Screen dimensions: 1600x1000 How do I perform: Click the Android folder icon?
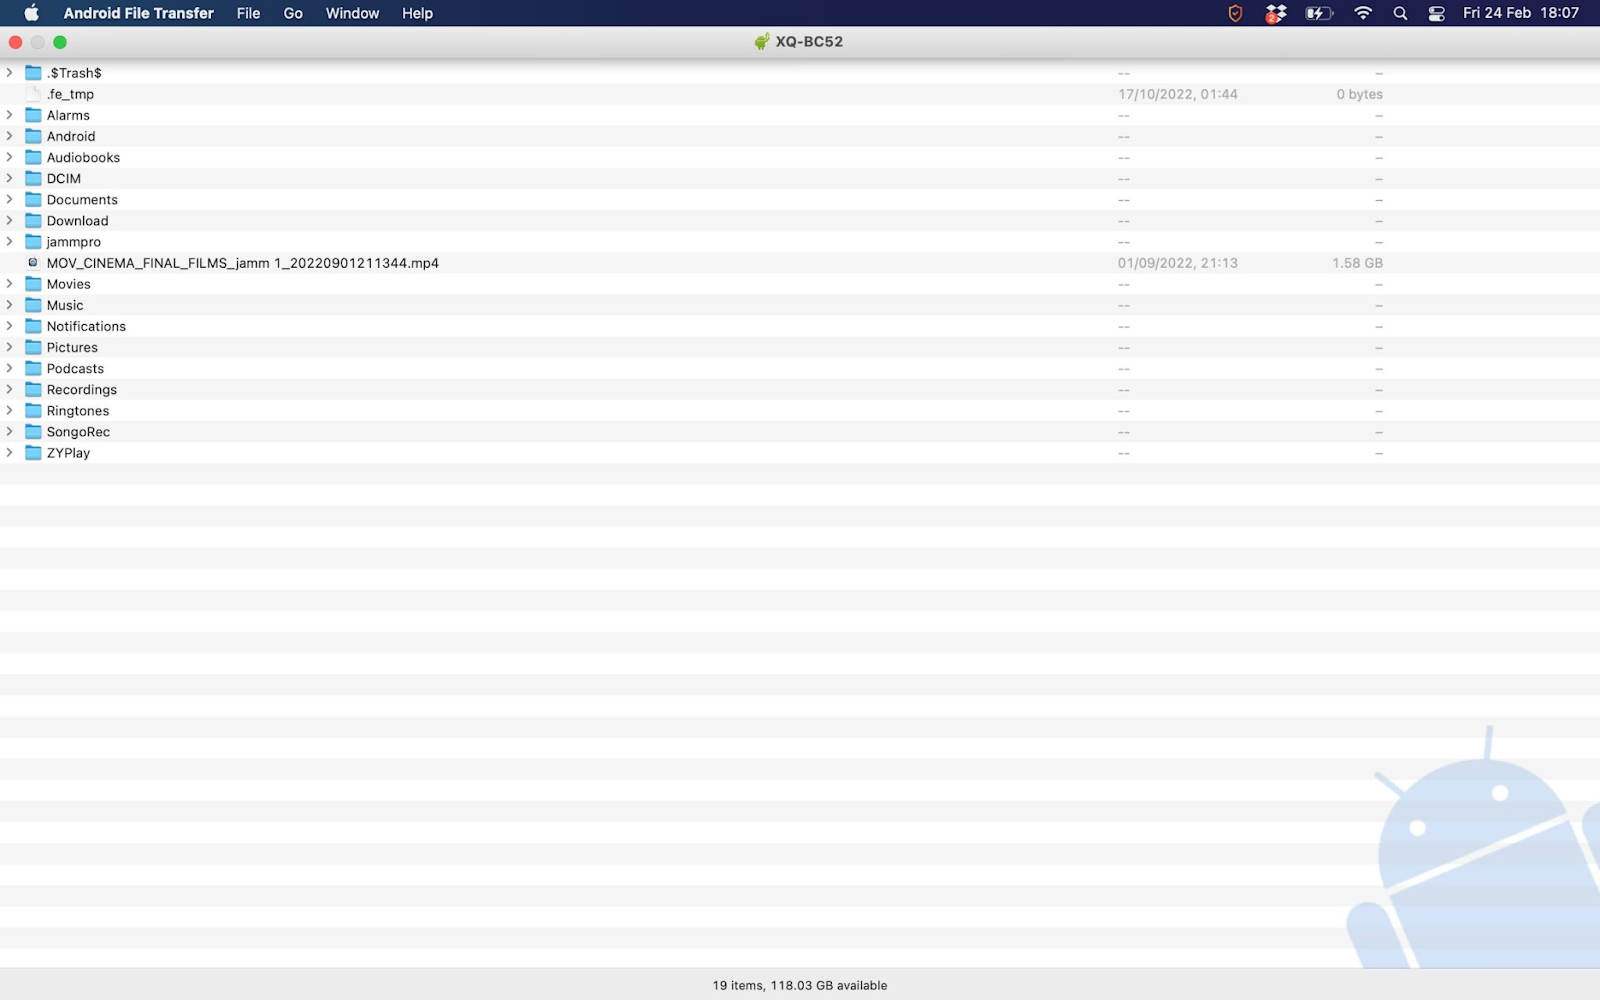coord(33,136)
